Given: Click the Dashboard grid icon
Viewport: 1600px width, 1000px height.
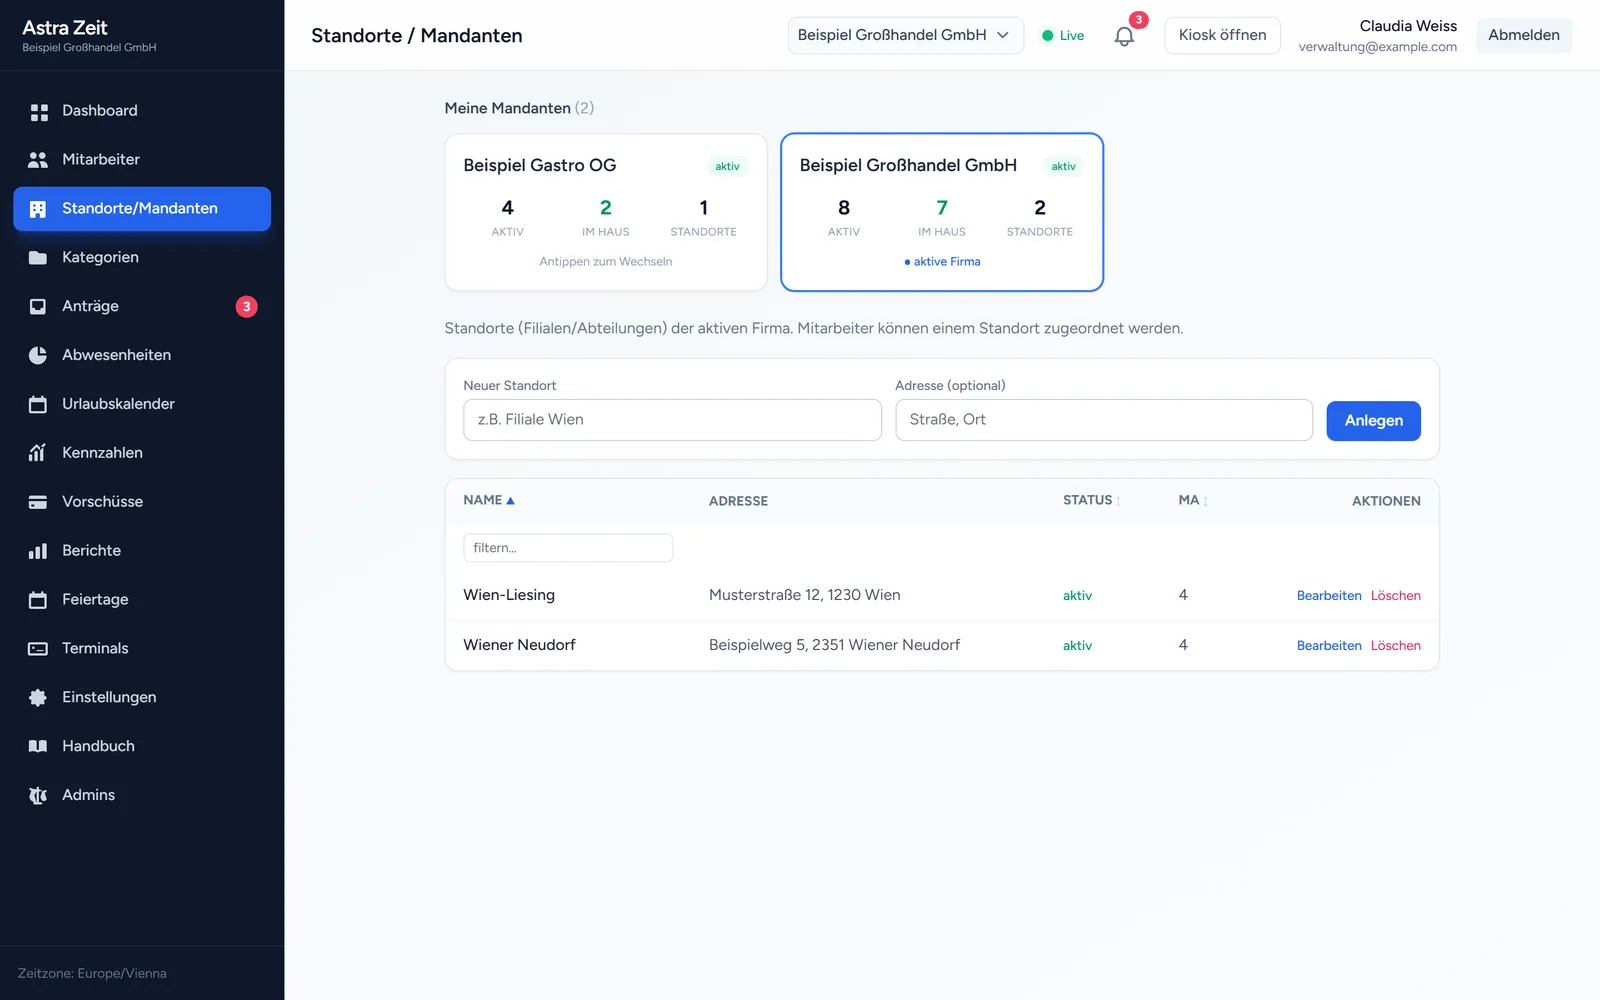Looking at the screenshot, I should (38, 111).
